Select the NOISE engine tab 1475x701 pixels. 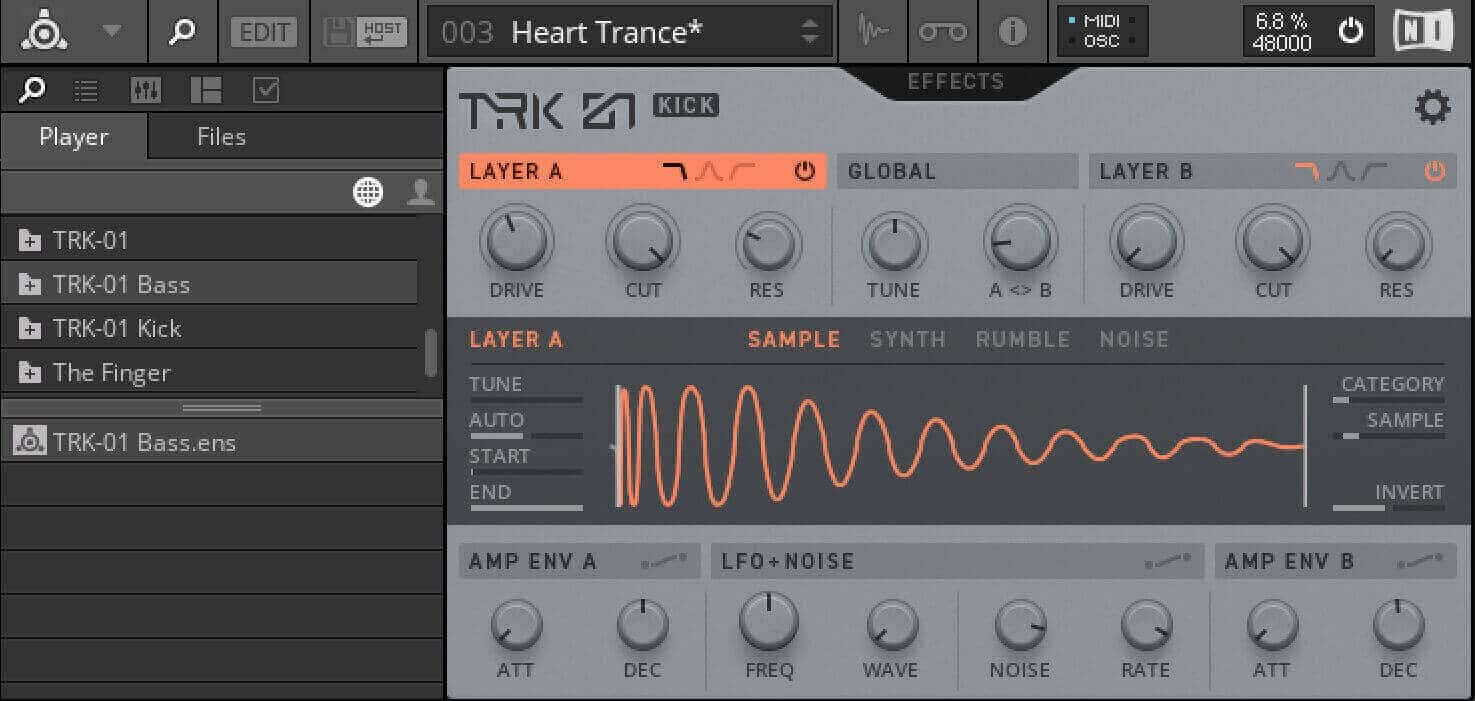coord(1134,339)
